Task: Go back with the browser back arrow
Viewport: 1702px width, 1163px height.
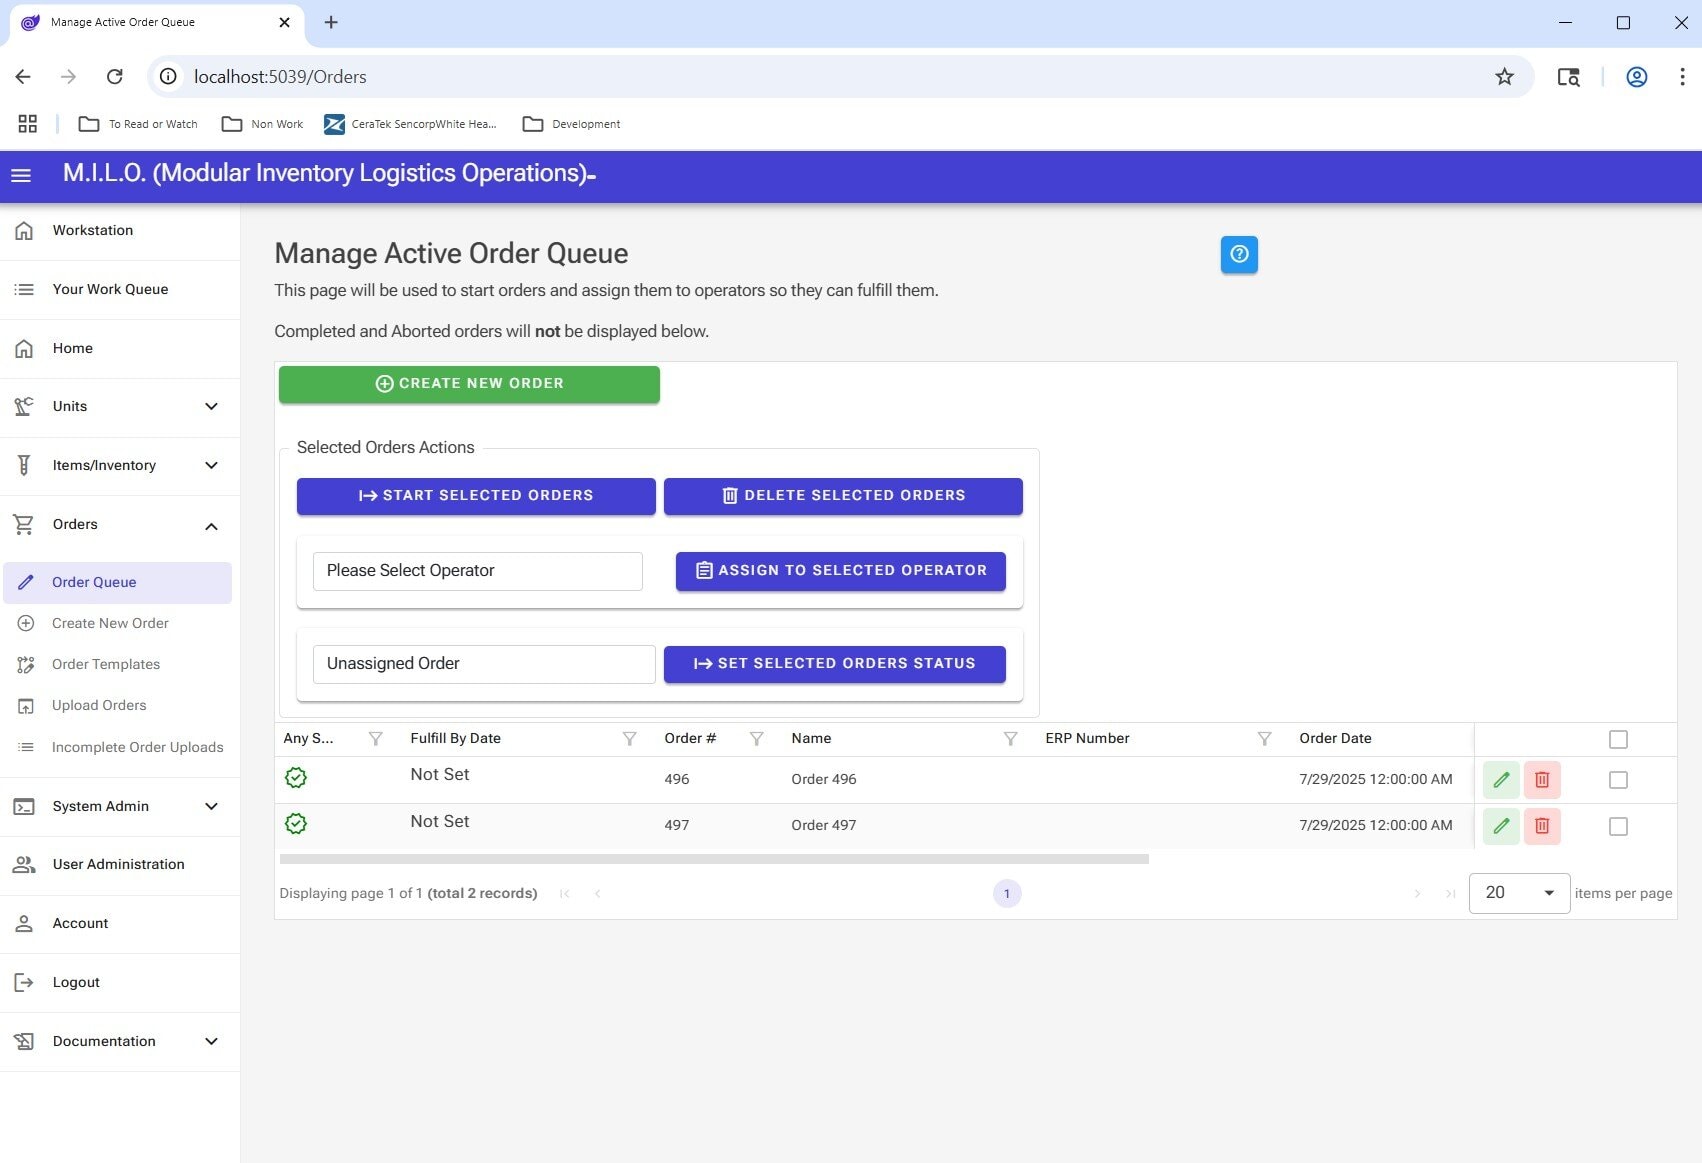Action: [23, 77]
